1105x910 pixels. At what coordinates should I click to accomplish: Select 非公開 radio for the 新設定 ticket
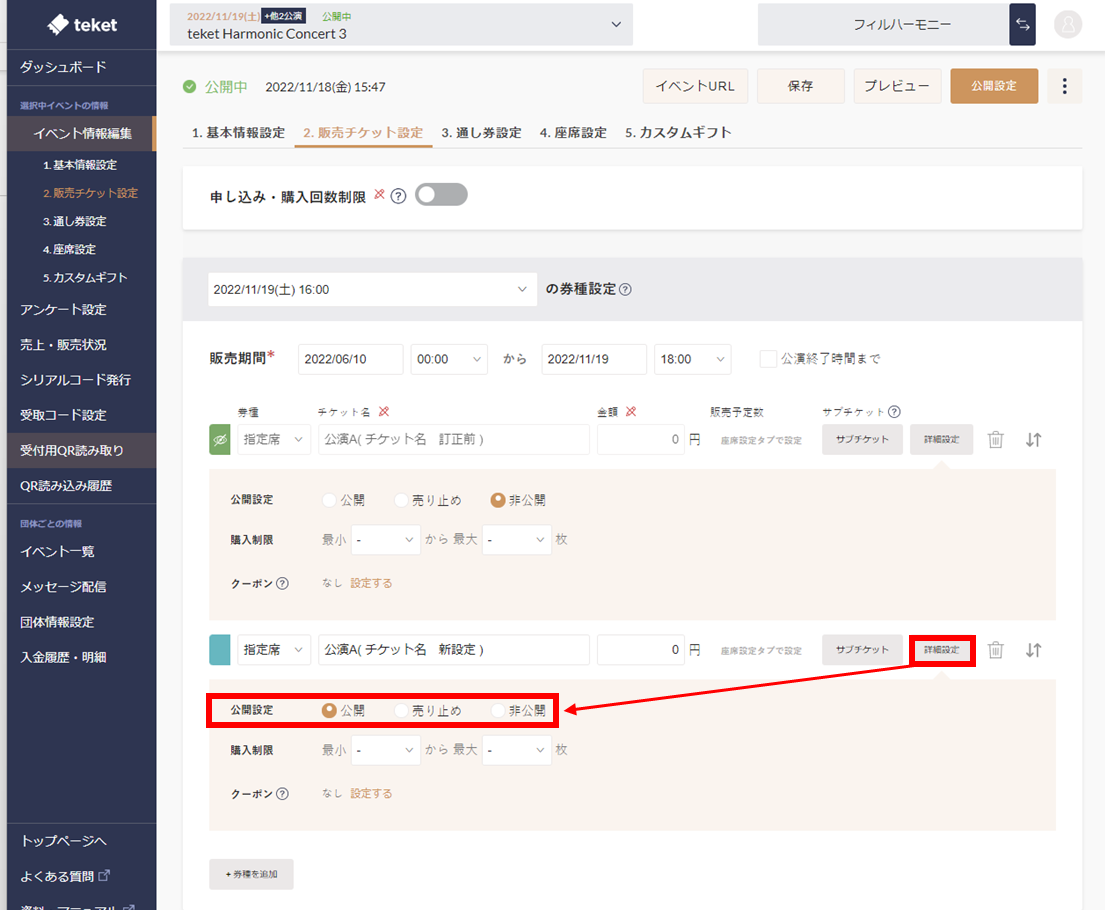point(498,711)
